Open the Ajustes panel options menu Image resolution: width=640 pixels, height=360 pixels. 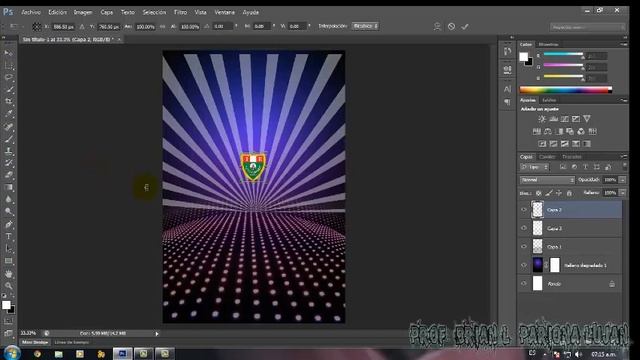coord(624,100)
